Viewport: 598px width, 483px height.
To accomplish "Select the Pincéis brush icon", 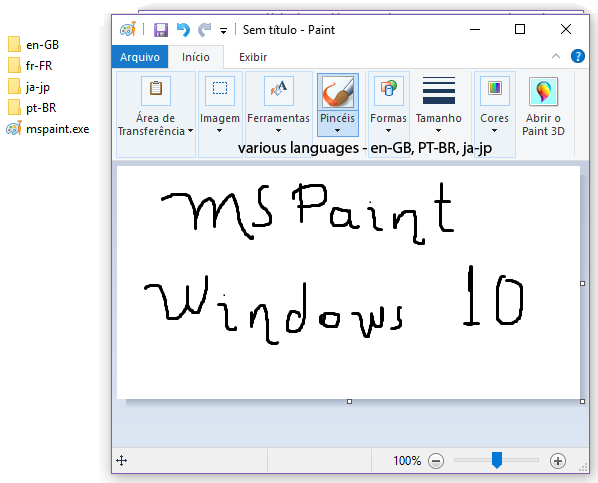I will (x=338, y=92).
